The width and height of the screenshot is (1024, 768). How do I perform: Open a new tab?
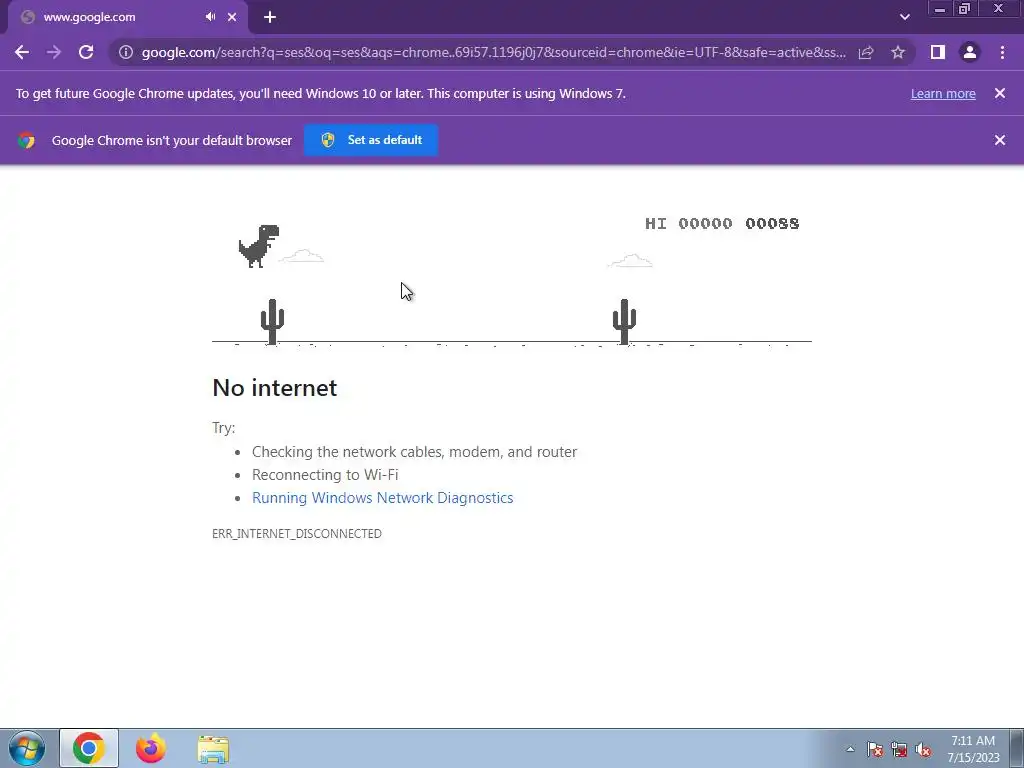tap(270, 17)
